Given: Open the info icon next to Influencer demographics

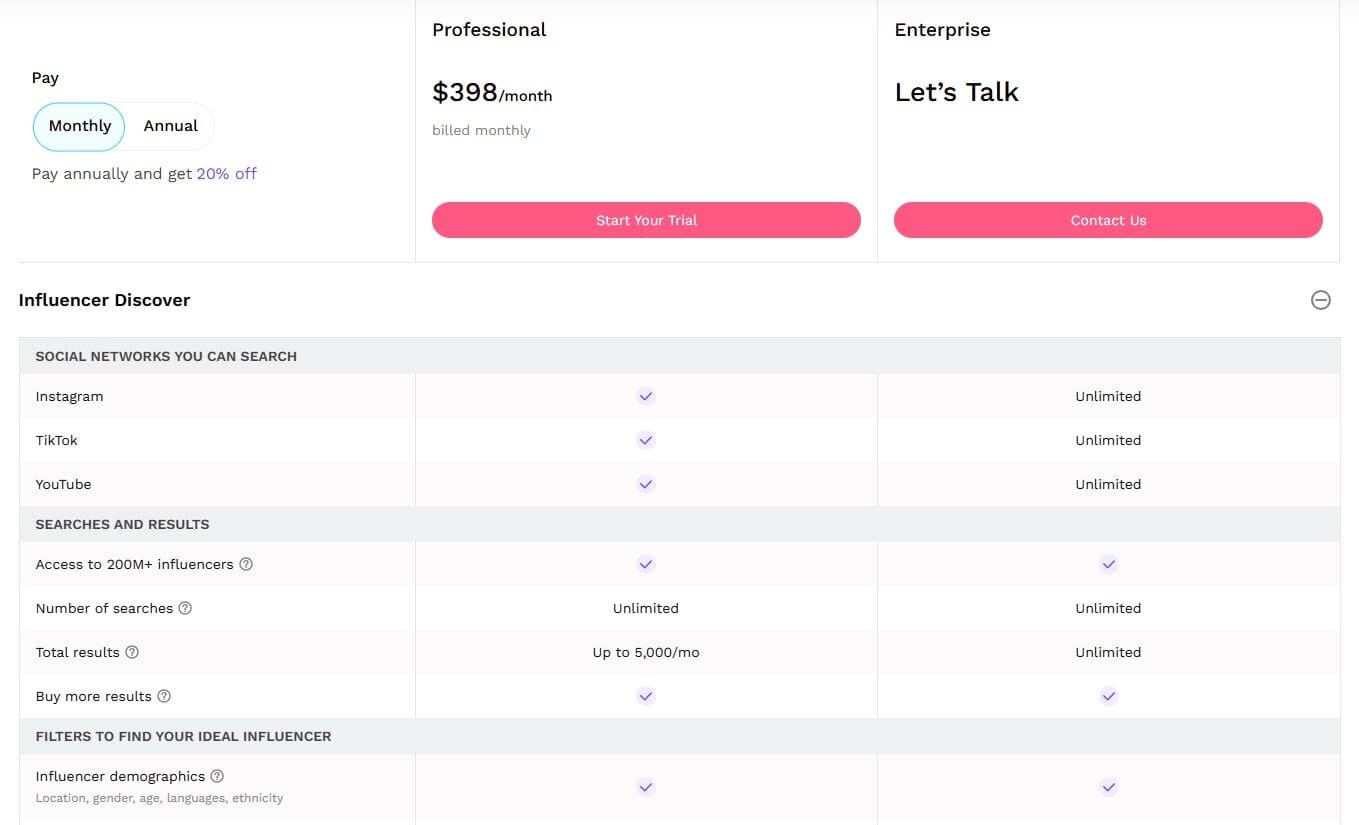Looking at the screenshot, I should (x=216, y=776).
